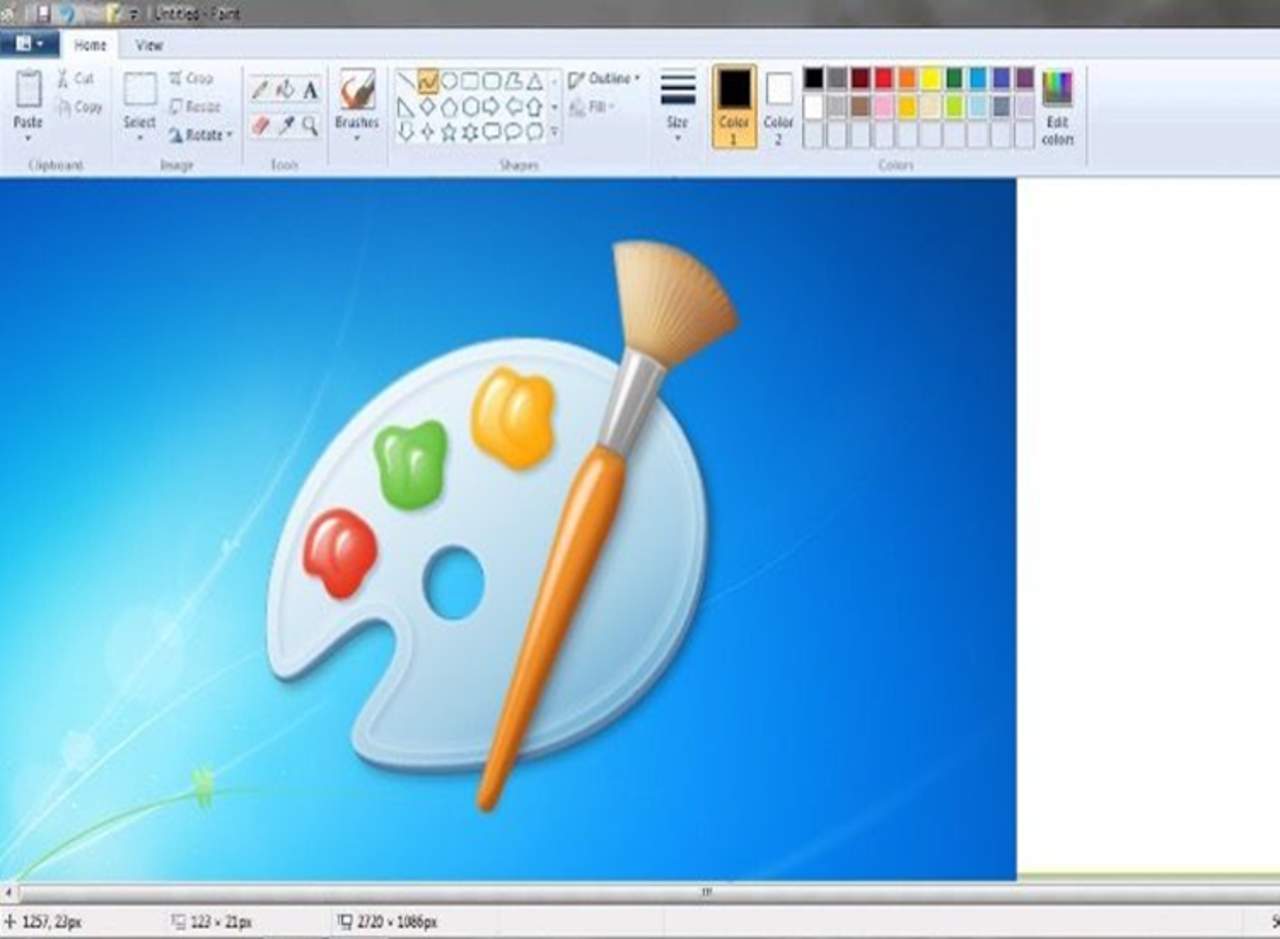Open the Brushes dropdown
The height and width of the screenshot is (939, 1280).
coord(357,106)
